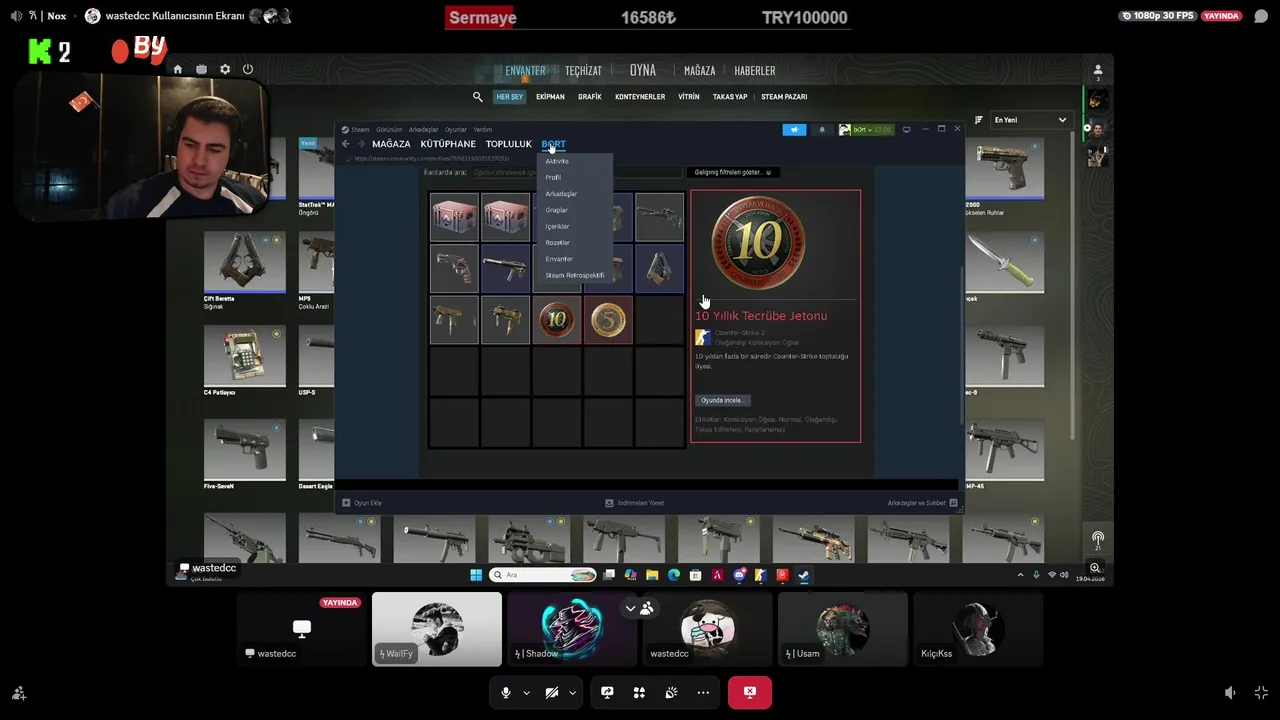Click the Windows Start button in shared screen
Image resolution: width=1280 pixels, height=720 pixels.
[476, 575]
